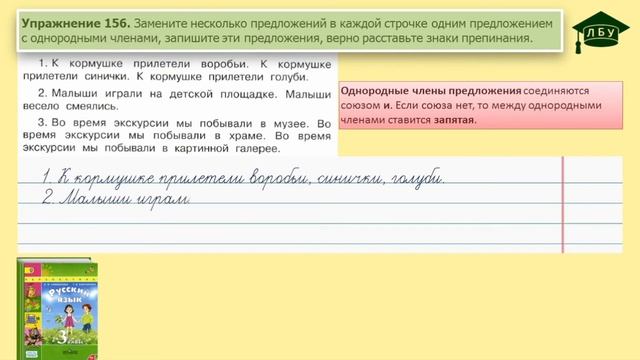640x360 pixels.
Task: Click the words 'союзом и' in the rule box
Action: (366, 105)
